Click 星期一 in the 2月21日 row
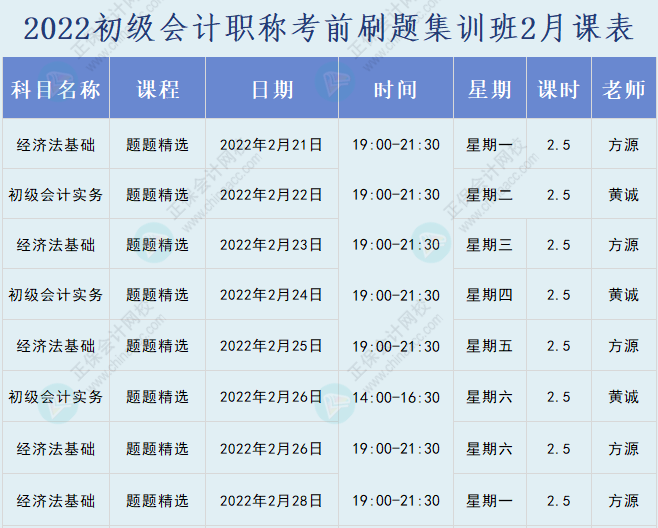 click(489, 145)
